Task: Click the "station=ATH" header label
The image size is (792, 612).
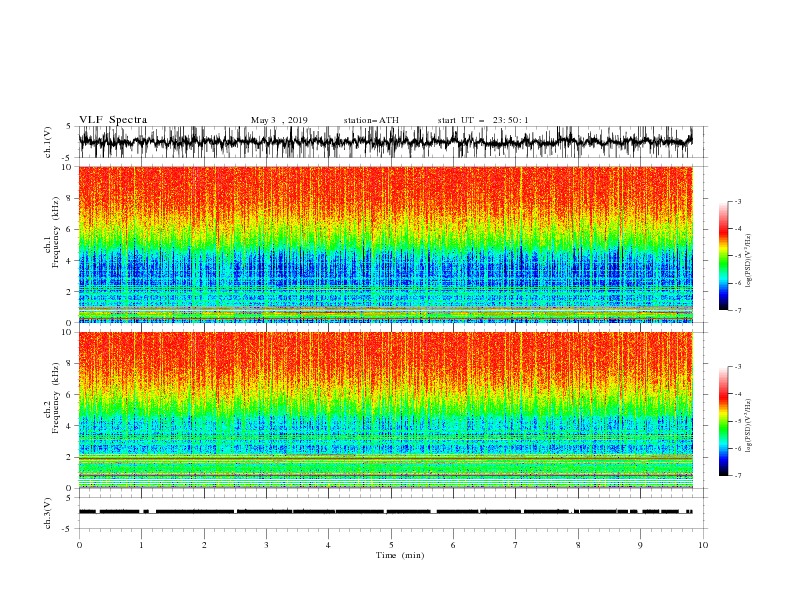Action: (x=371, y=120)
